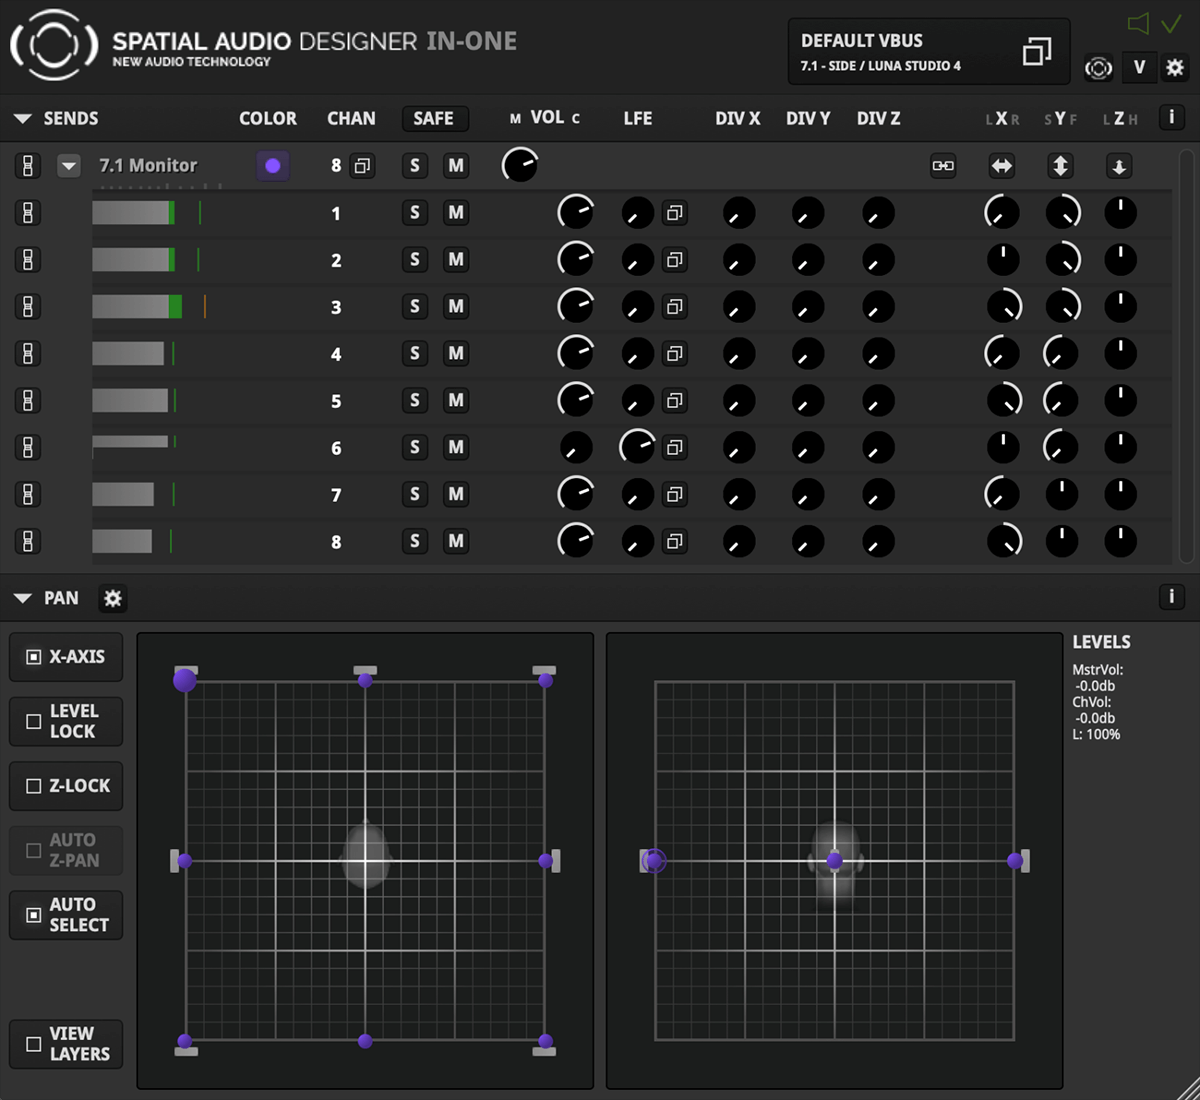Click the LFE copy icon for channel 3

tap(675, 307)
